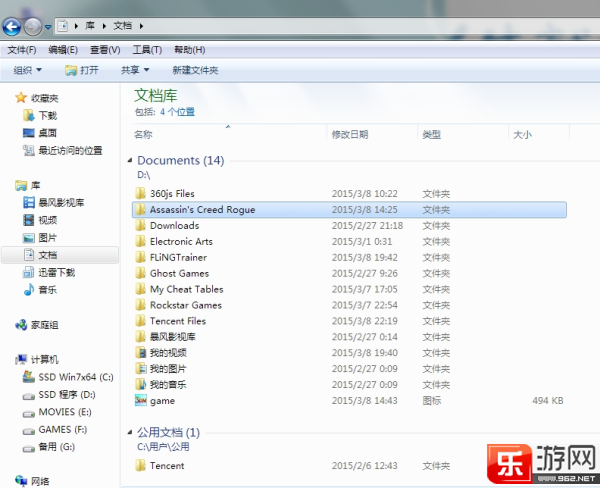Image resolution: width=600 pixels, height=488 pixels.
Task: Open the 共享 dropdown
Action: click(x=135, y=70)
